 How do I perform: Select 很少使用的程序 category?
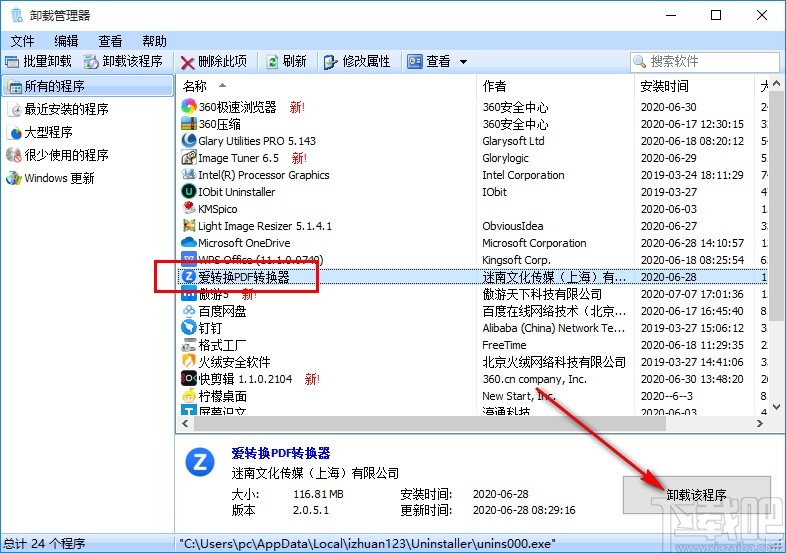[x=66, y=155]
